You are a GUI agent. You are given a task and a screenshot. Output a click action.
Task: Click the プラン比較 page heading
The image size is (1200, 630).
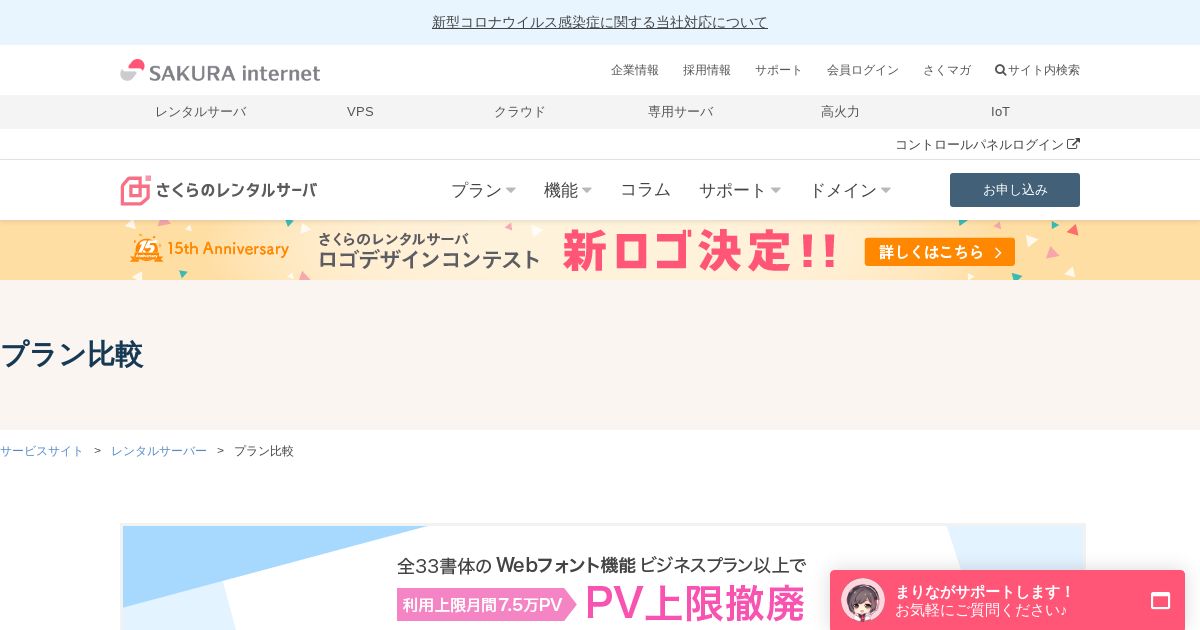pos(71,354)
